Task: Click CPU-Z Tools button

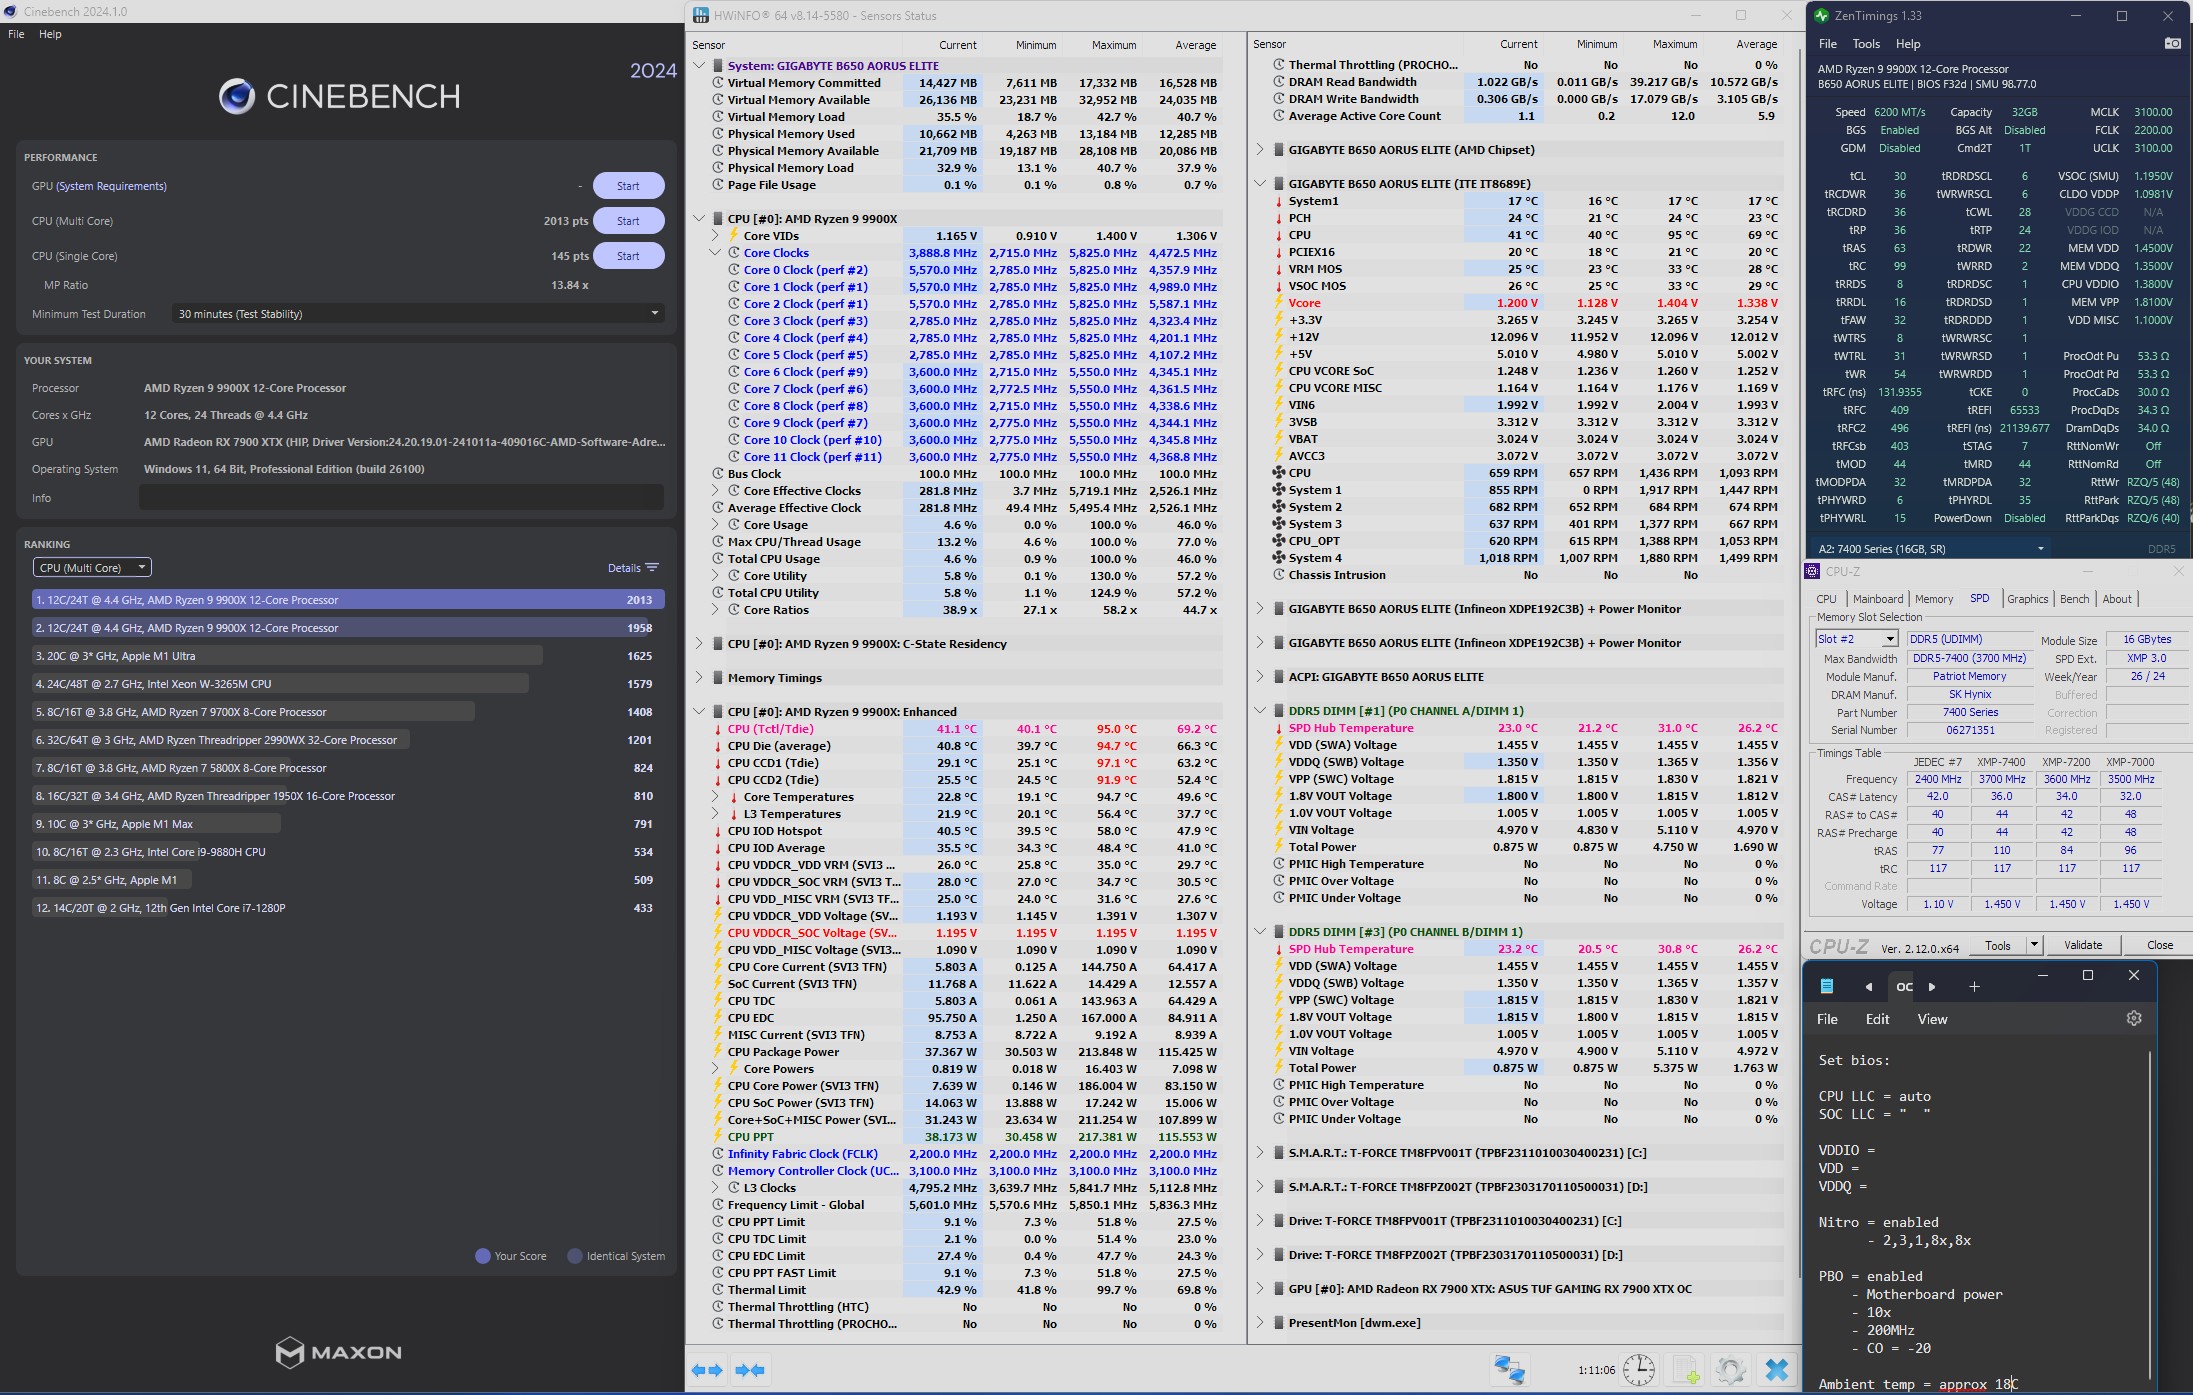Action: click(1997, 945)
